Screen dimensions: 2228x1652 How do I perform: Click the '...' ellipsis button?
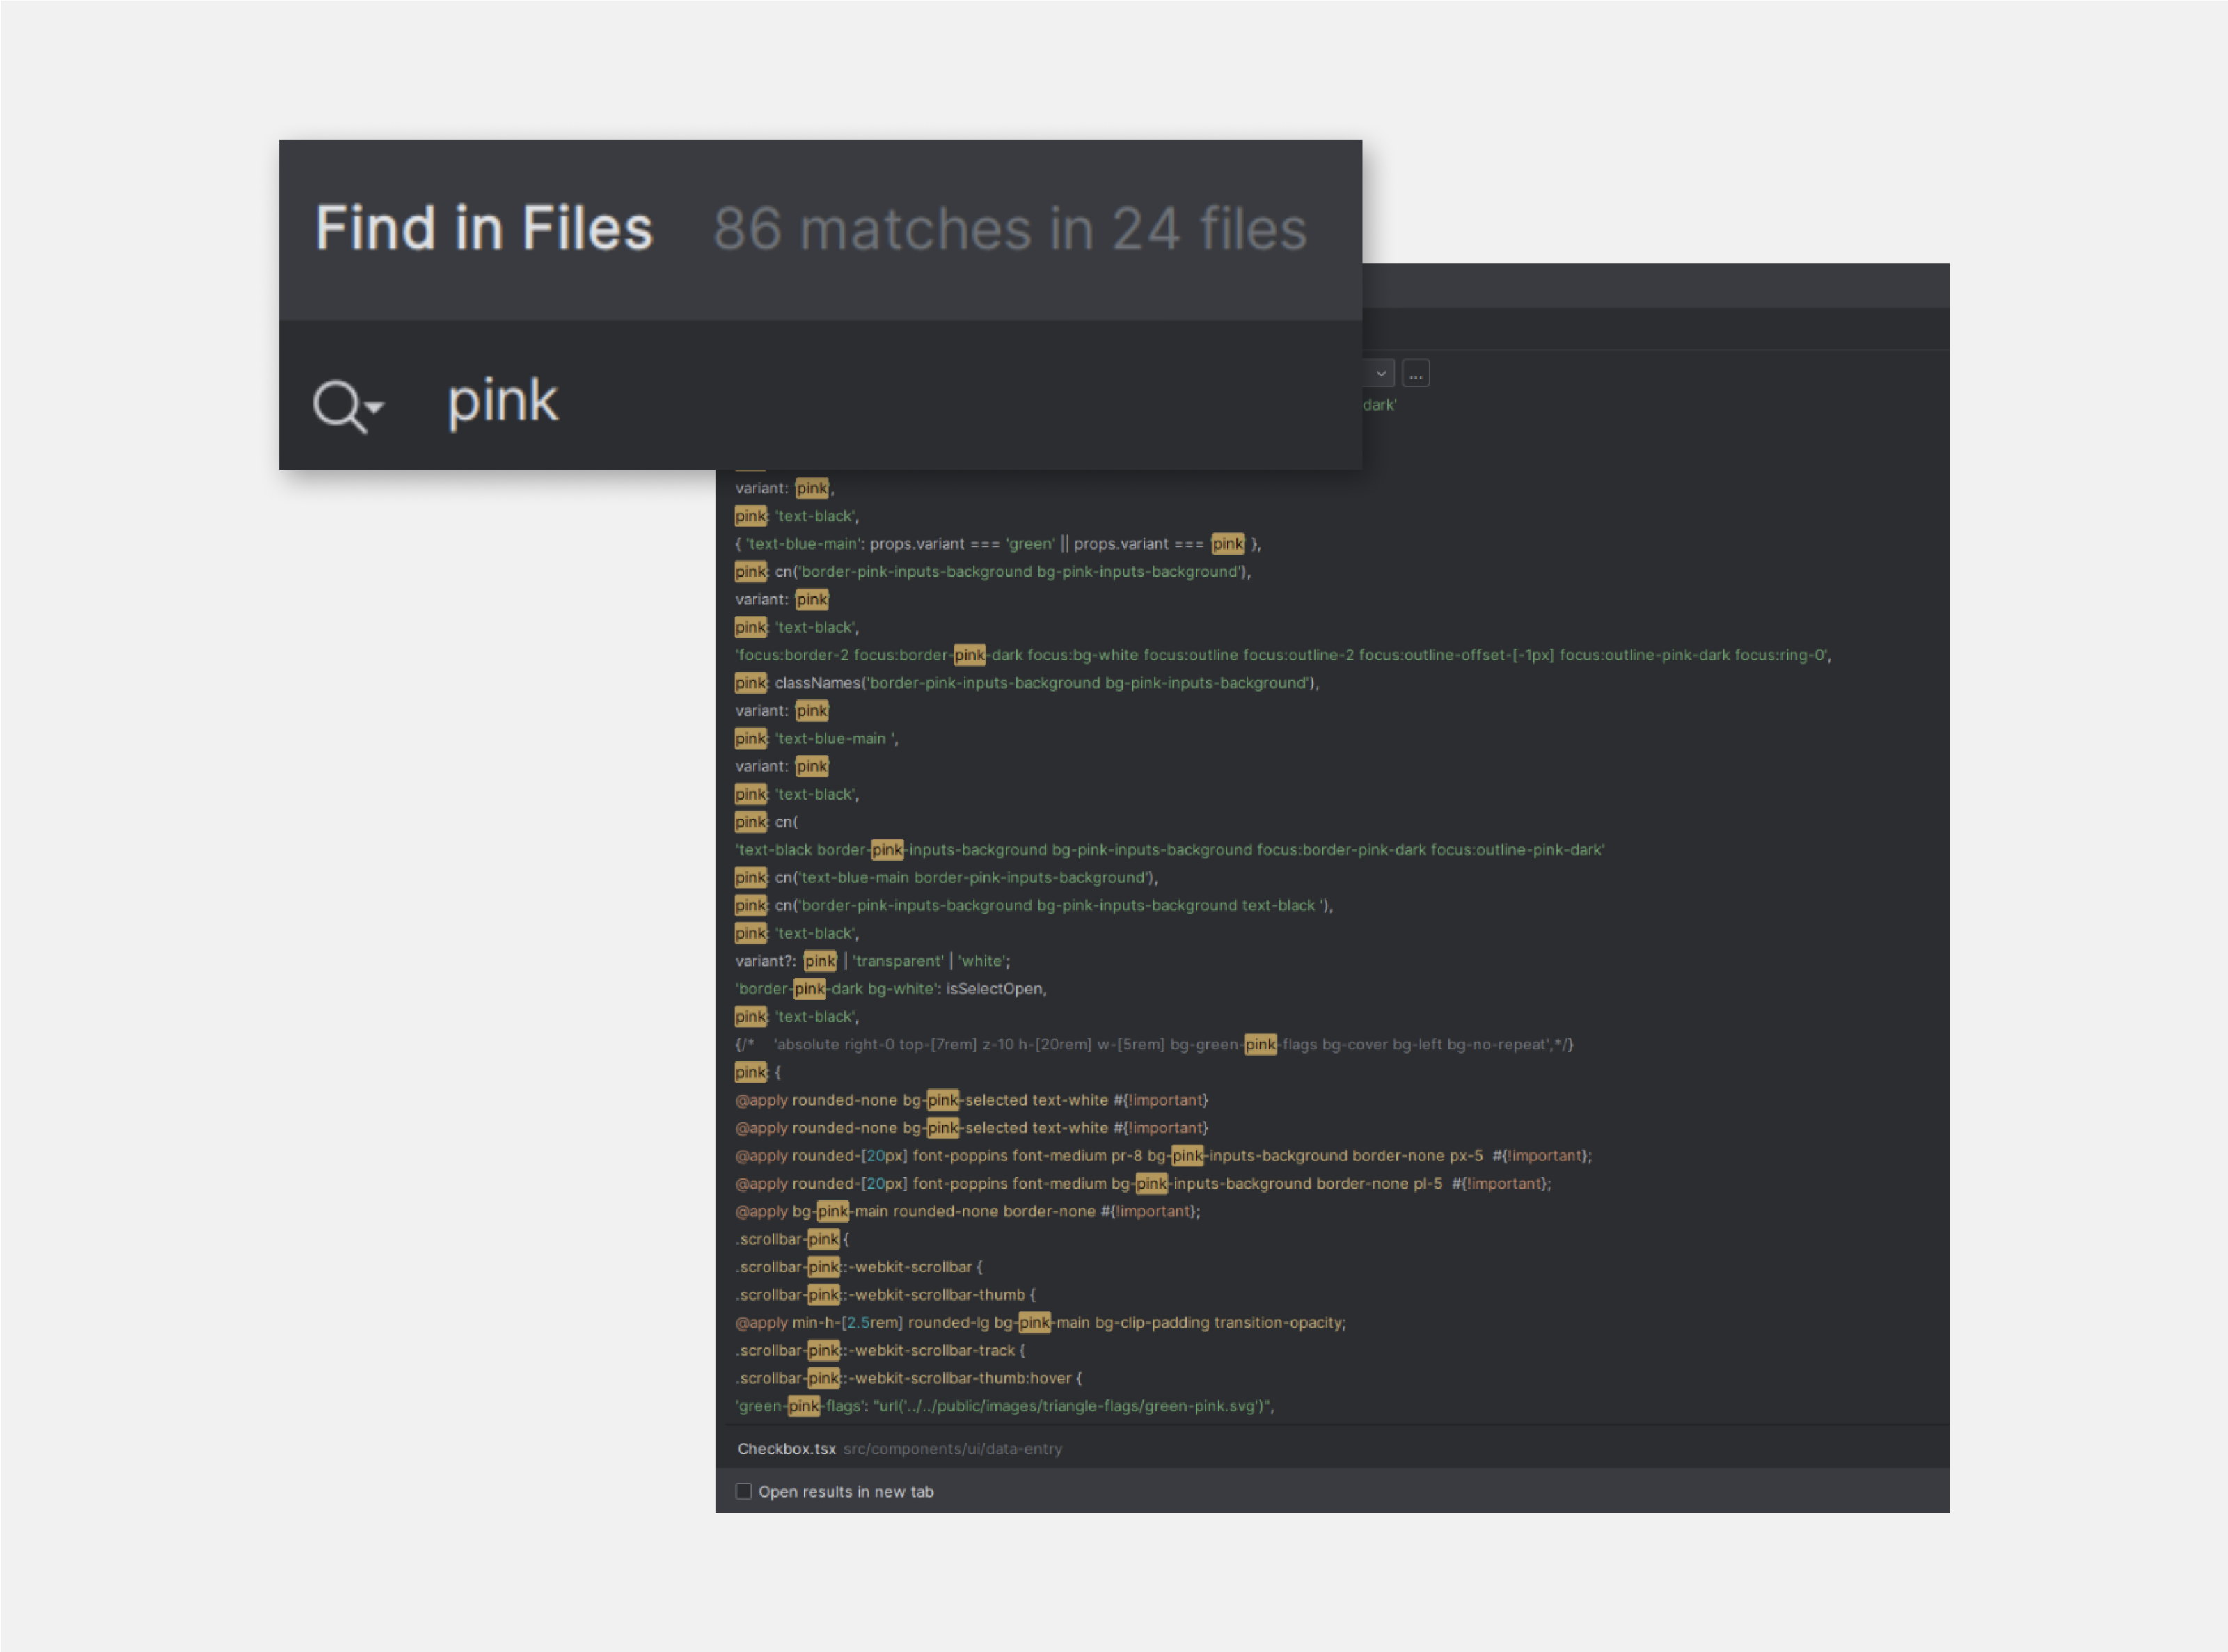[1415, 374]
